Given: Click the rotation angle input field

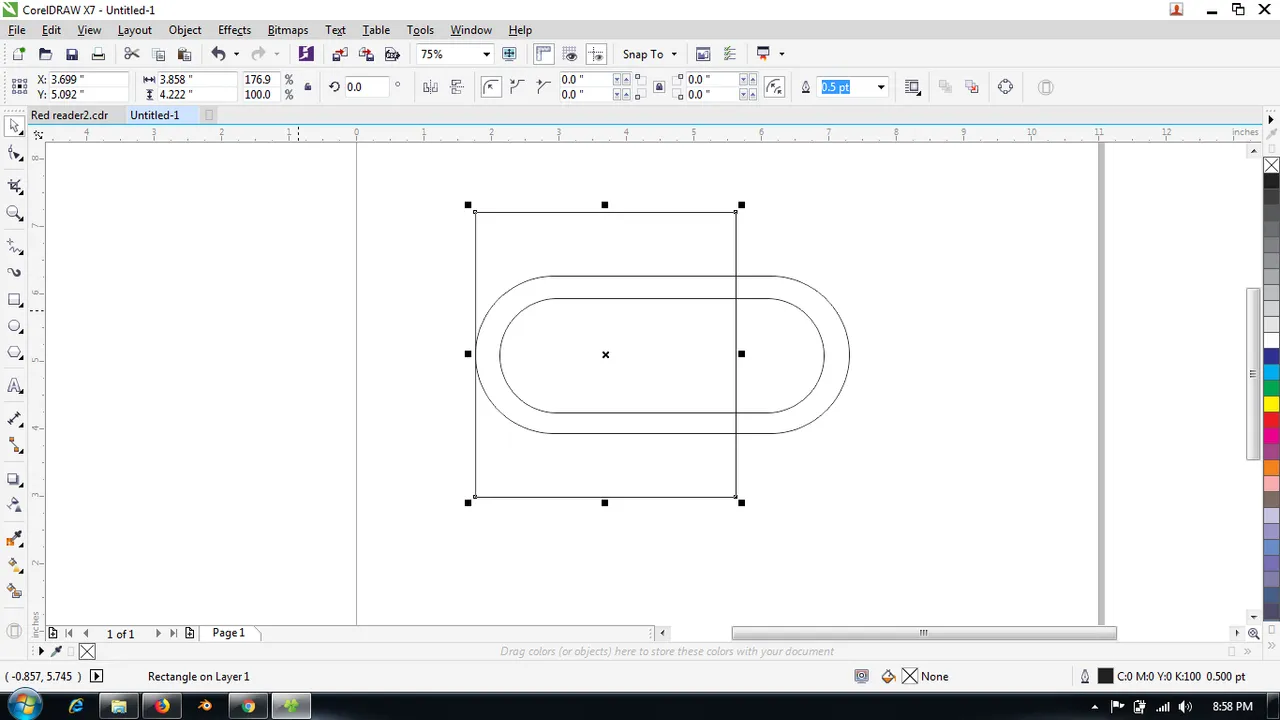Looking at the screenshot, I should [366, 87].
